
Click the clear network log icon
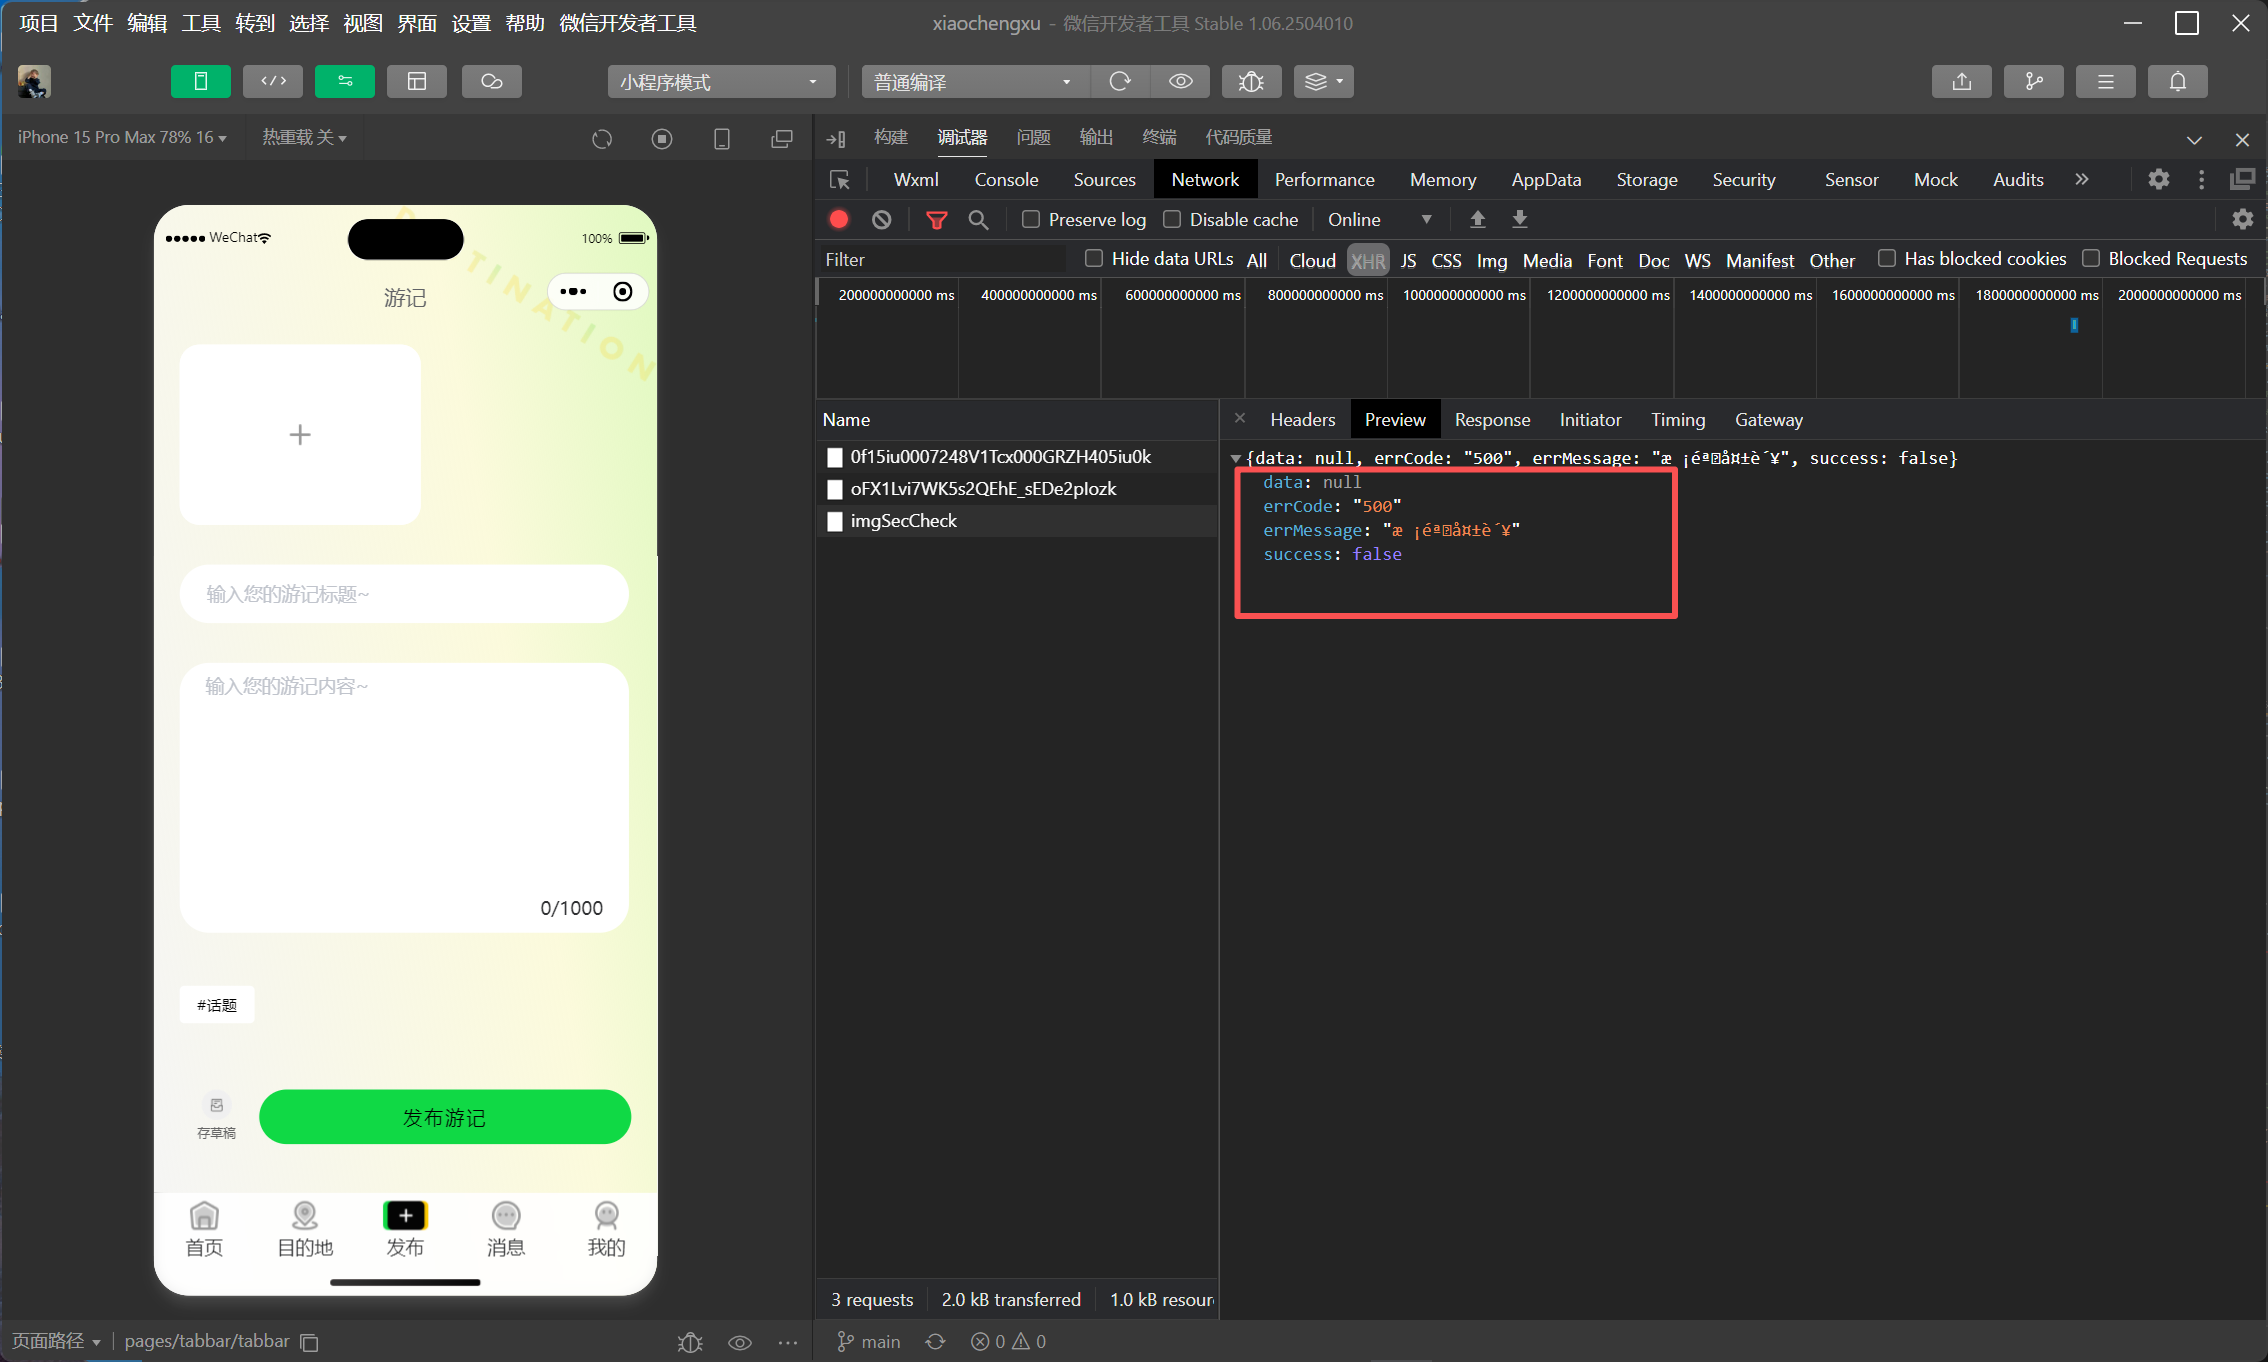tap(881, 219)
